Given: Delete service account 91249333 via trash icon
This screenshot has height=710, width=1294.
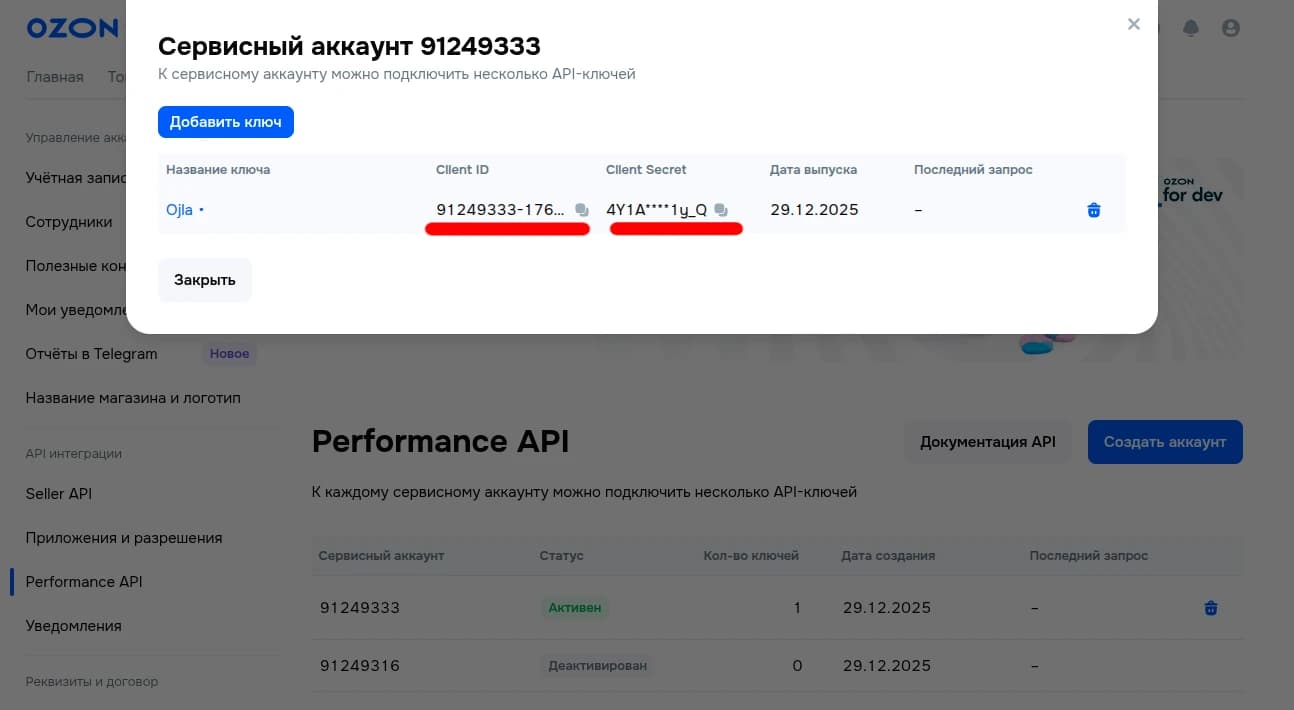Looking at the screenshot, I should coord(1210,608).
